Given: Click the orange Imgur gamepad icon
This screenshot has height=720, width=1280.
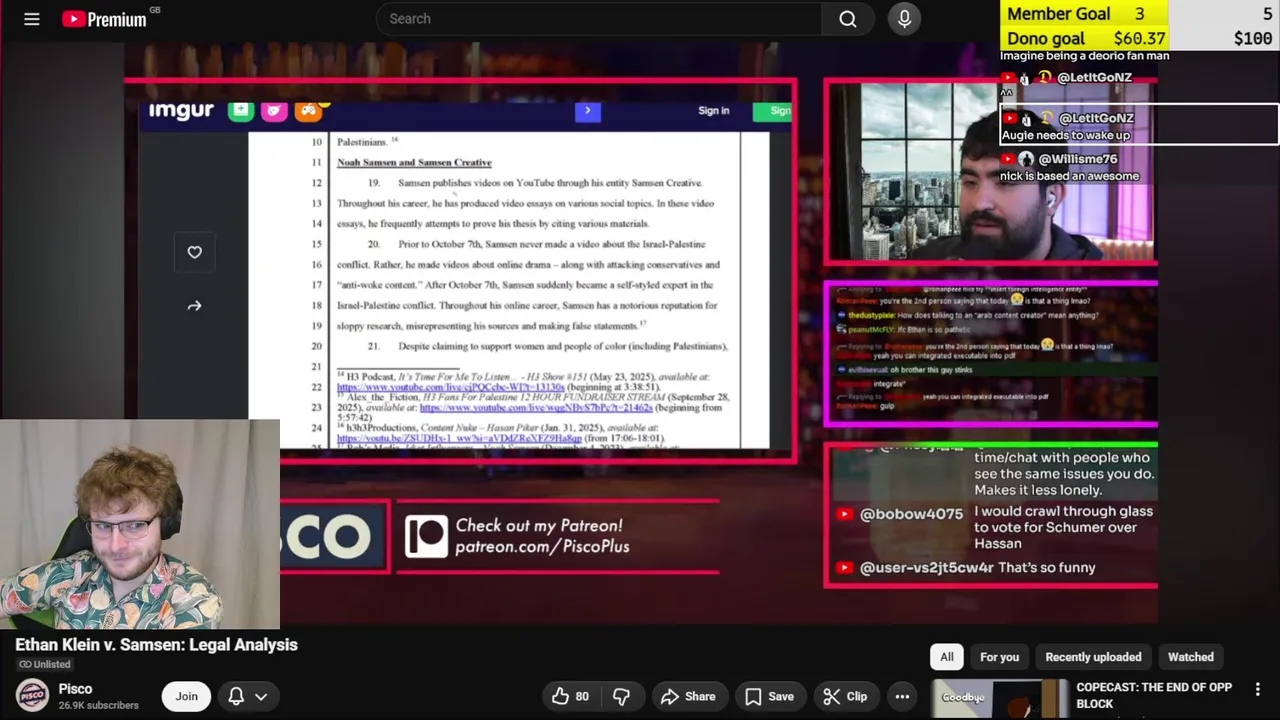Looking at the screenshot, I should tap(308, 110).
